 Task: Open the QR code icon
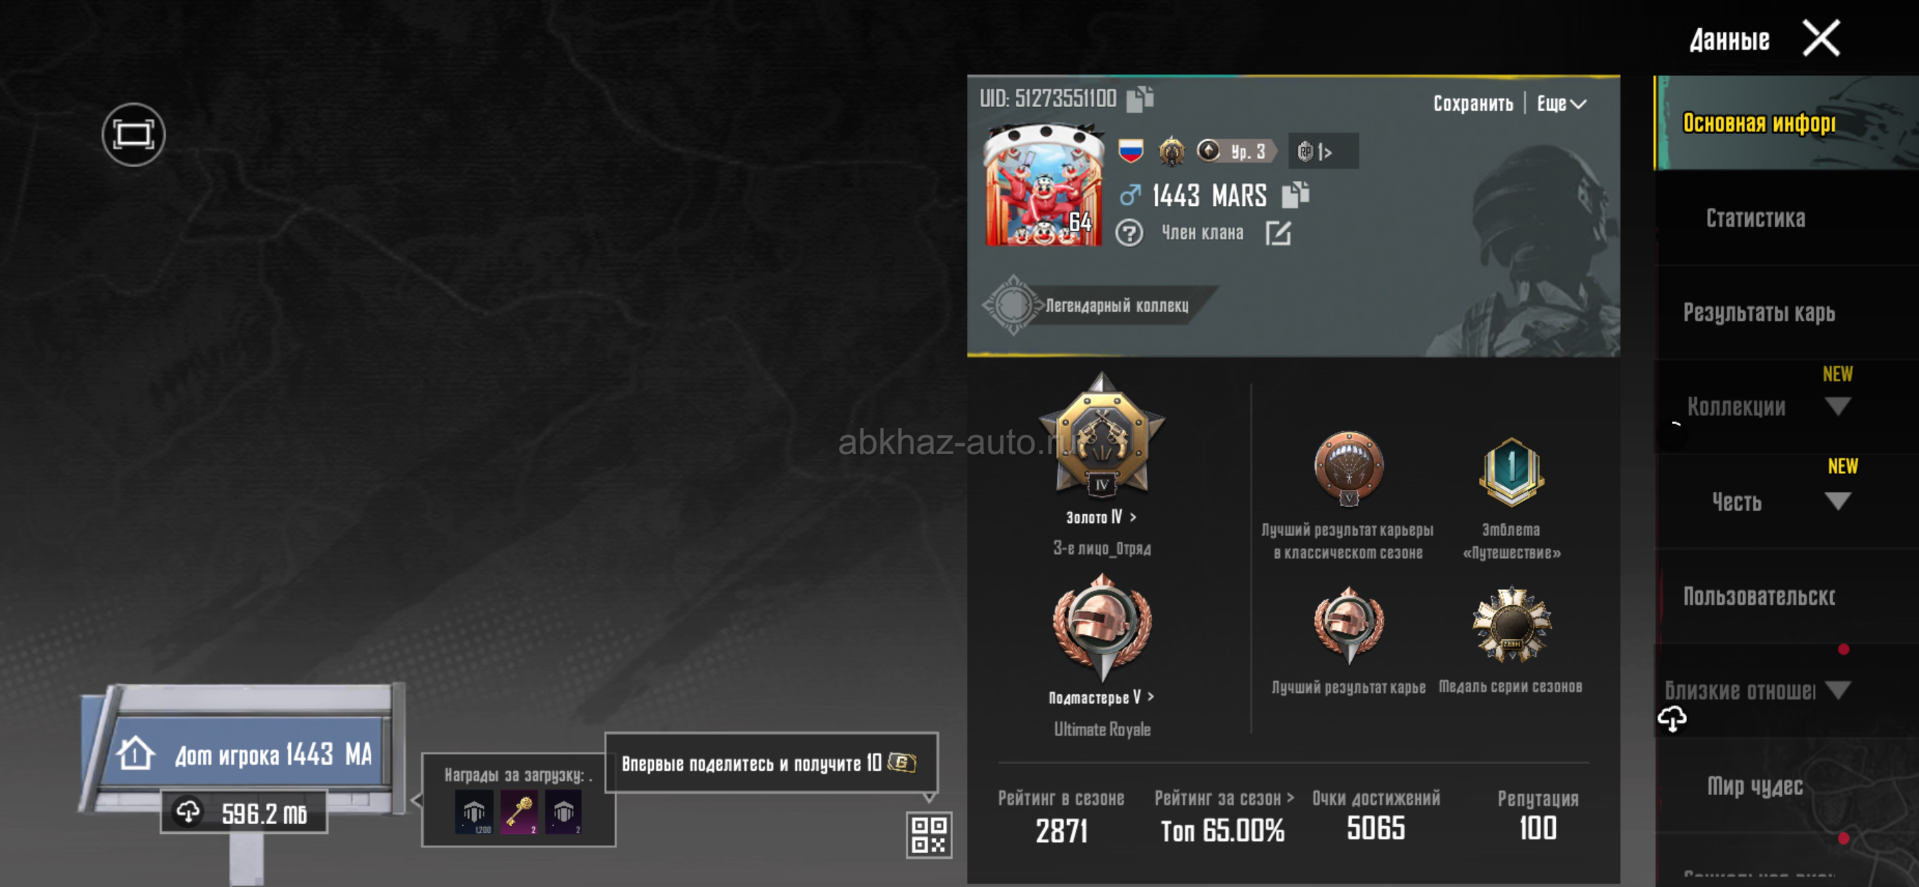(929, 835)
